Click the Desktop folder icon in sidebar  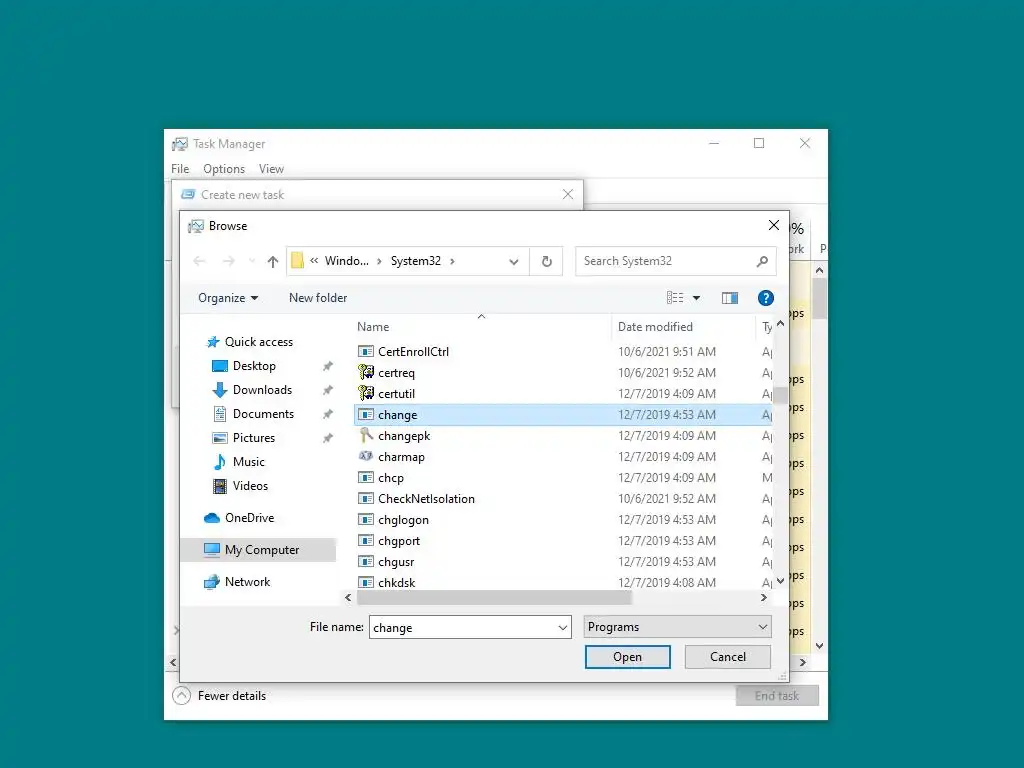click(x=220, y=366)
